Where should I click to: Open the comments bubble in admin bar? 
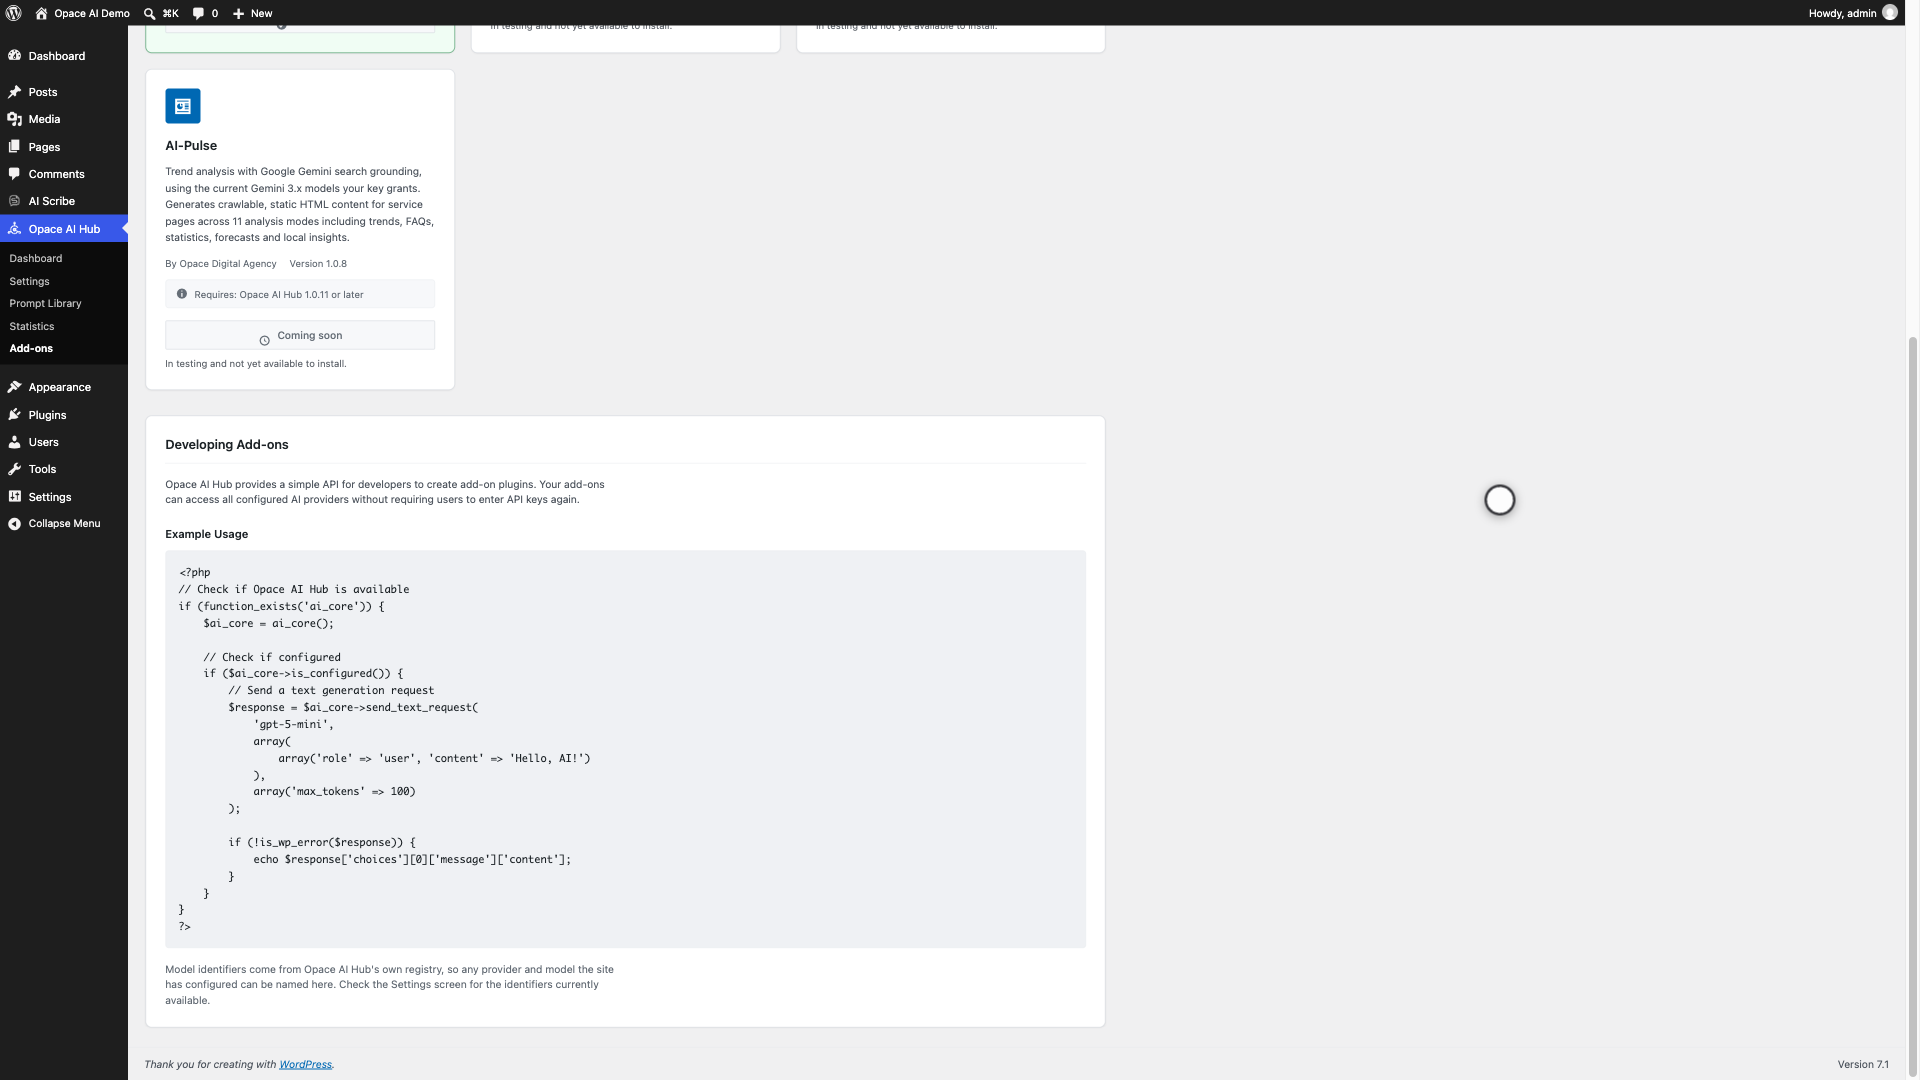coord(204,13)
